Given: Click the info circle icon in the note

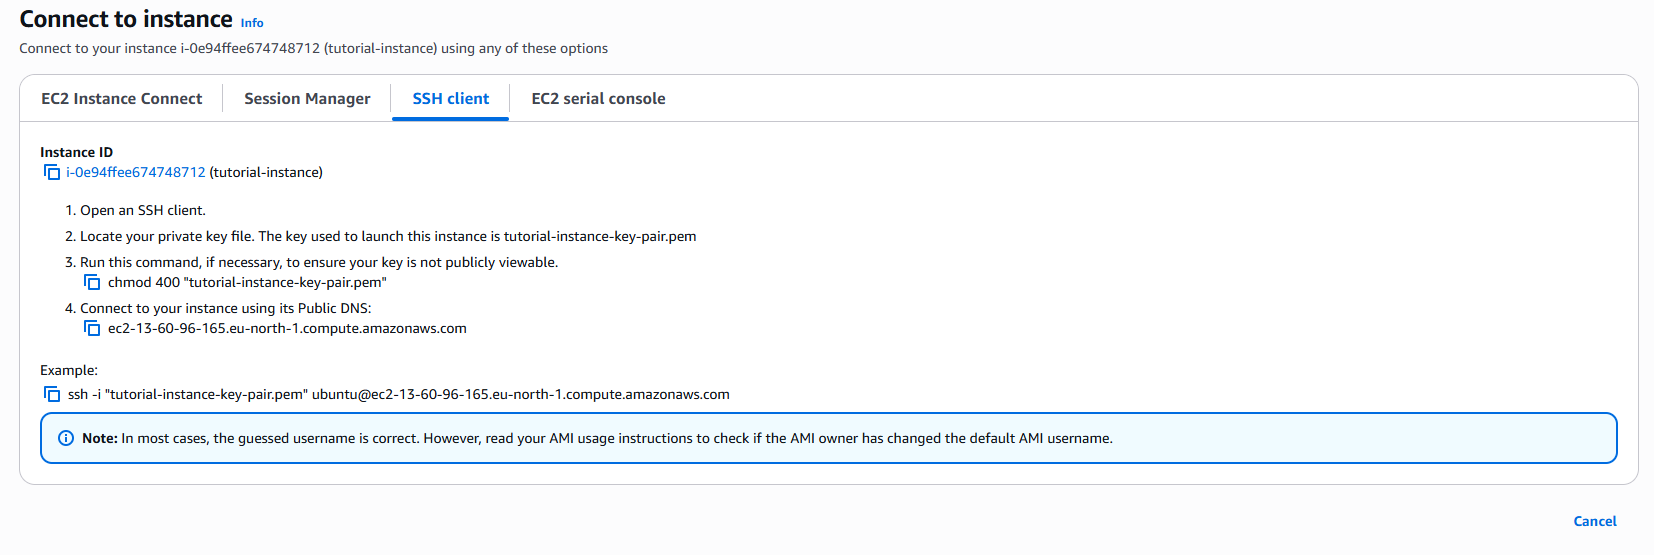Looking at the screenshot, I should (x=66, y=438).
